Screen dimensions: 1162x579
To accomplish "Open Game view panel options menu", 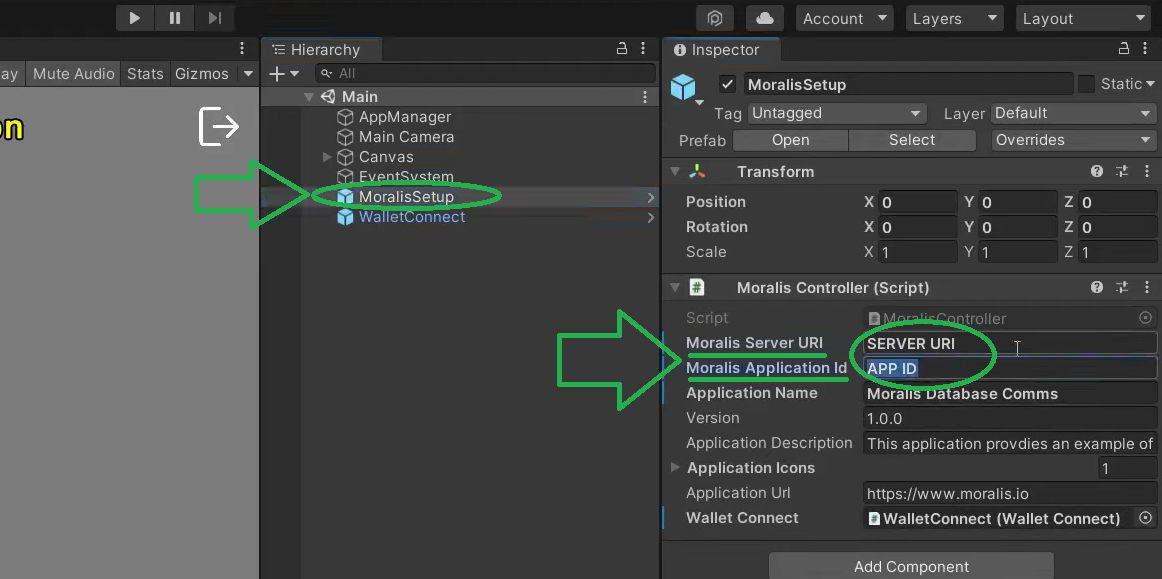I will (242, 49).
